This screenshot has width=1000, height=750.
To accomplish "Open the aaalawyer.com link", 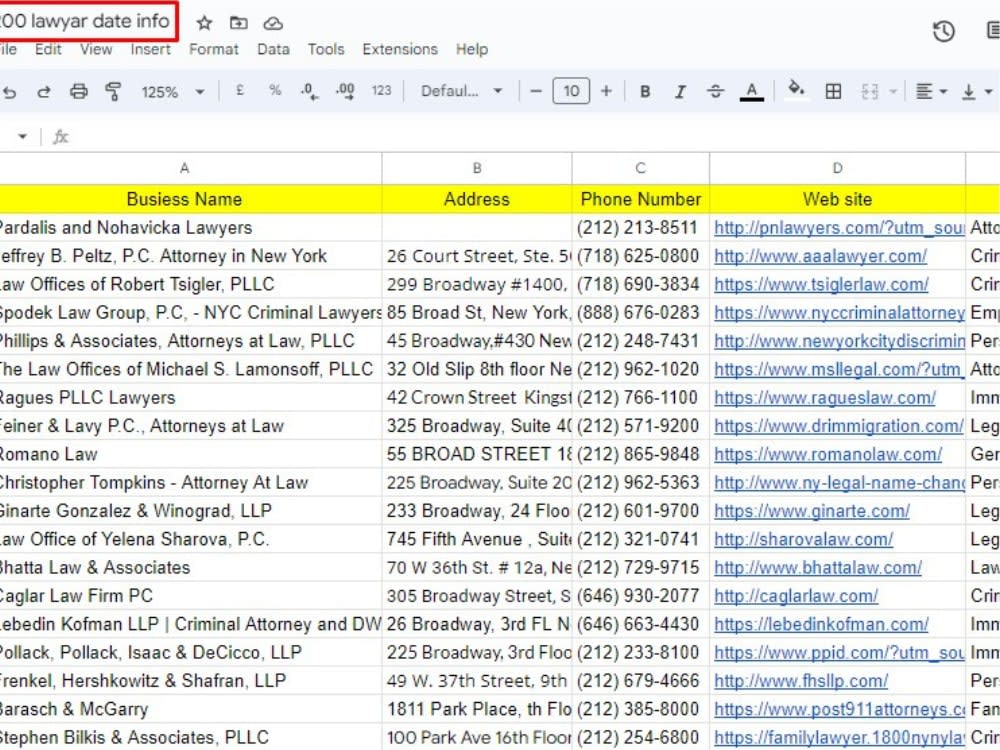I will pyautogui.click(x=820, y=256).
